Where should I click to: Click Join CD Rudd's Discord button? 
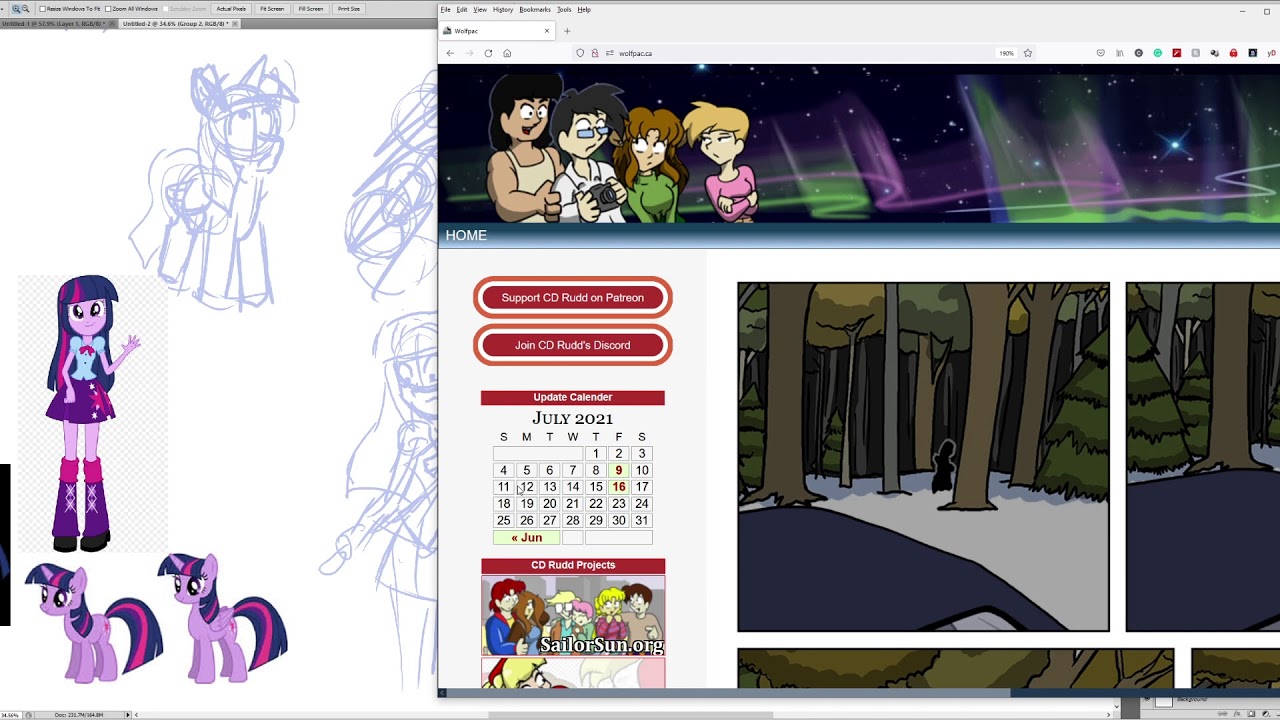point(573,345)
